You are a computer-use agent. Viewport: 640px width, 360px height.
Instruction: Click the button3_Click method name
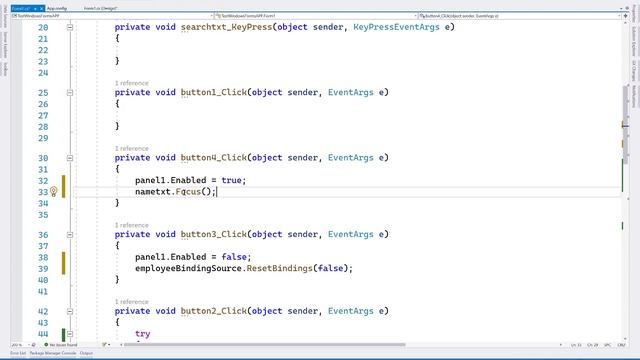click(213, 234)
